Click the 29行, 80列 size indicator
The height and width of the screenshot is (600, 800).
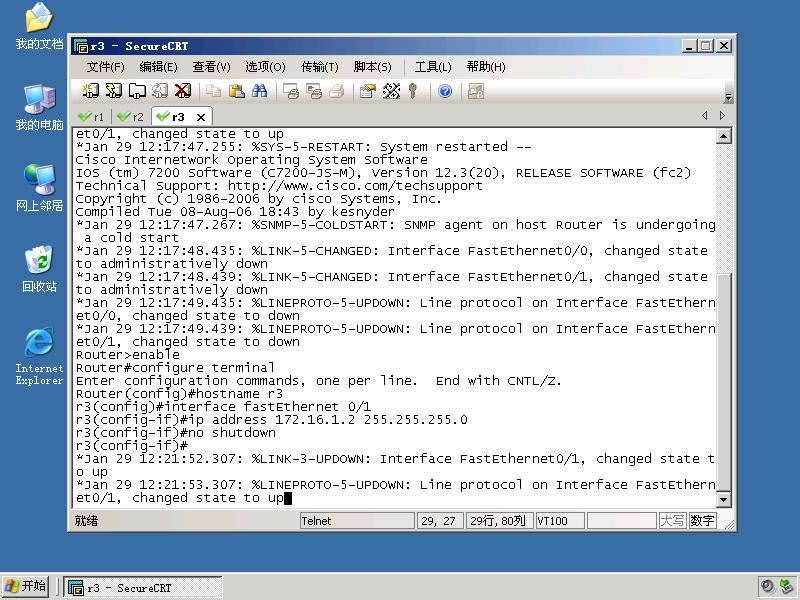(499, 521)
